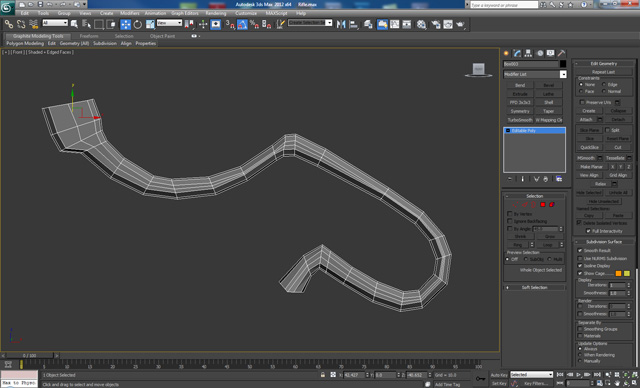
Task: Expand the Soft Selection rollout
Action: pyautogui.click(x=534, y=288)
